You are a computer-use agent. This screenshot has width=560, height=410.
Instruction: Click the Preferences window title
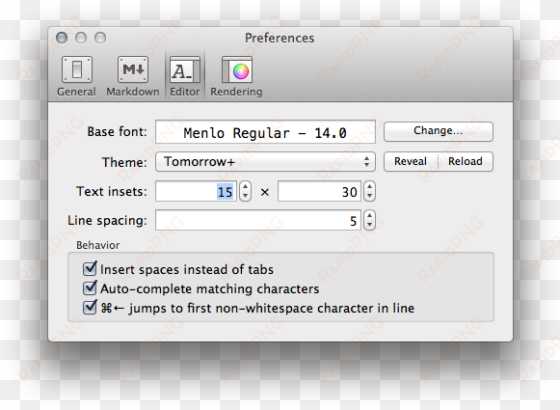coord(280,38)
